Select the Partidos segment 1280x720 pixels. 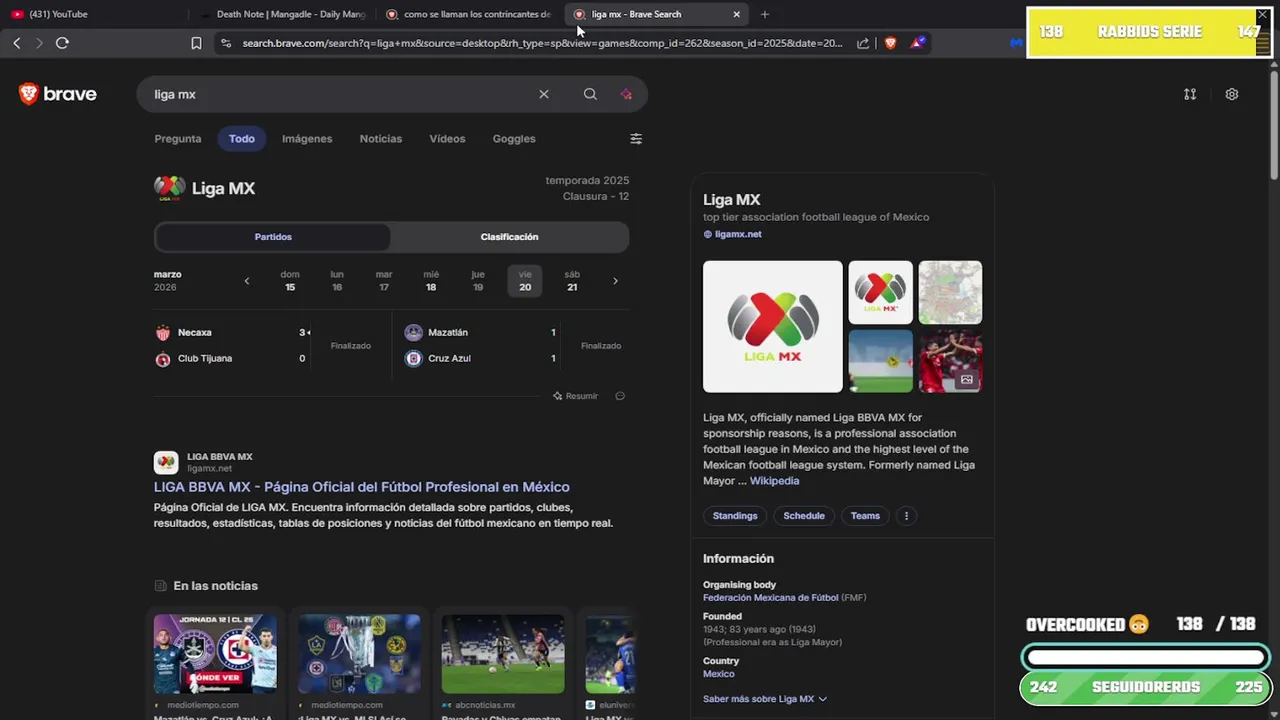click(273, 237)
